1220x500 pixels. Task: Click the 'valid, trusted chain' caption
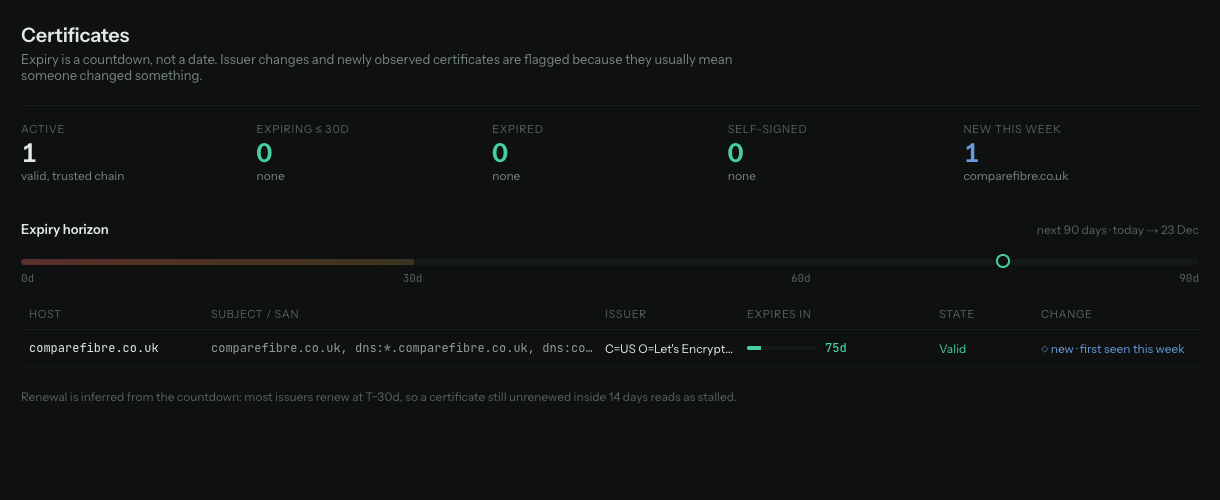[73, 176]
